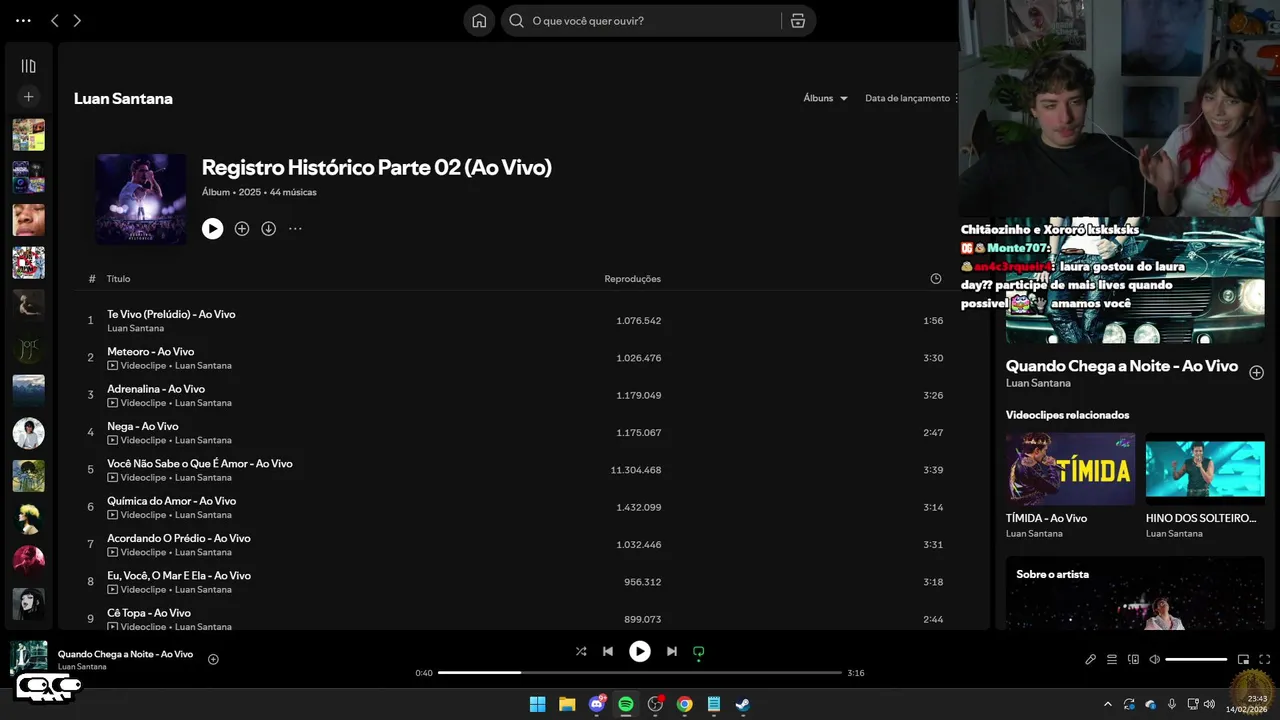Enter fullscreen player view
The height and width of the screenshot is (720, 1280).
coord(1265,660)
